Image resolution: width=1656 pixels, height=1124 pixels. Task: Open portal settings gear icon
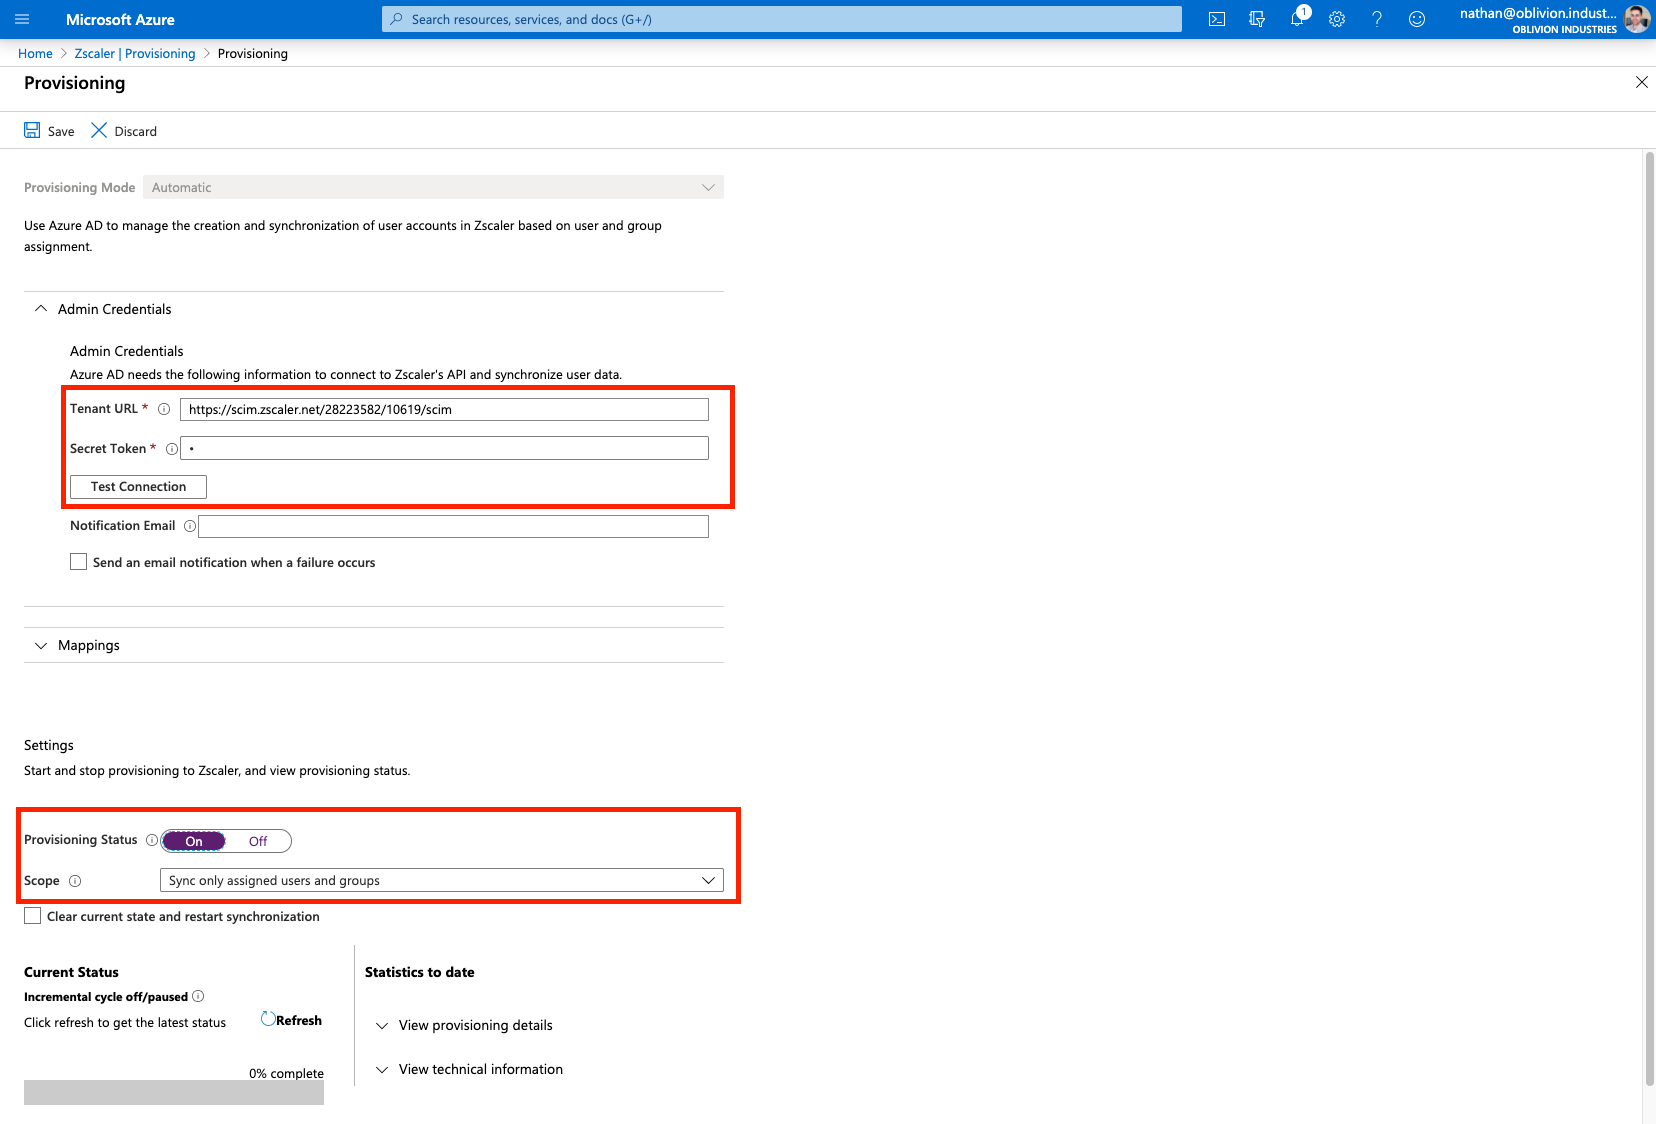click(1337, 19)
